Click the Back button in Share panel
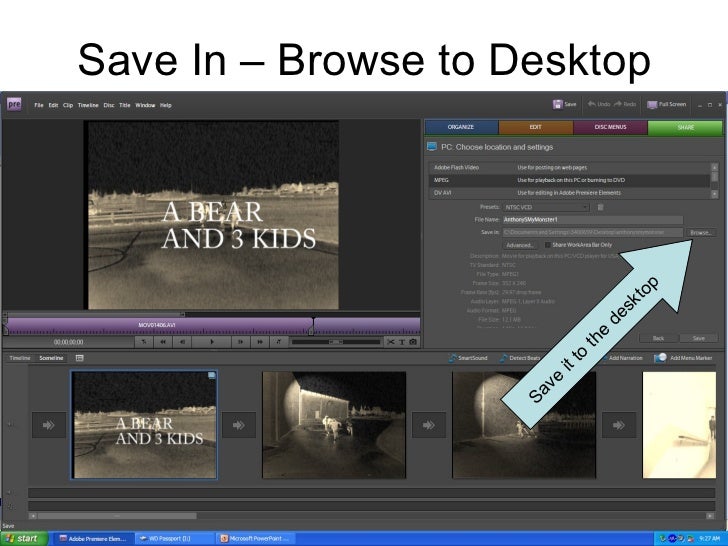Screen dimensions: 728x546 click(658, 338)
